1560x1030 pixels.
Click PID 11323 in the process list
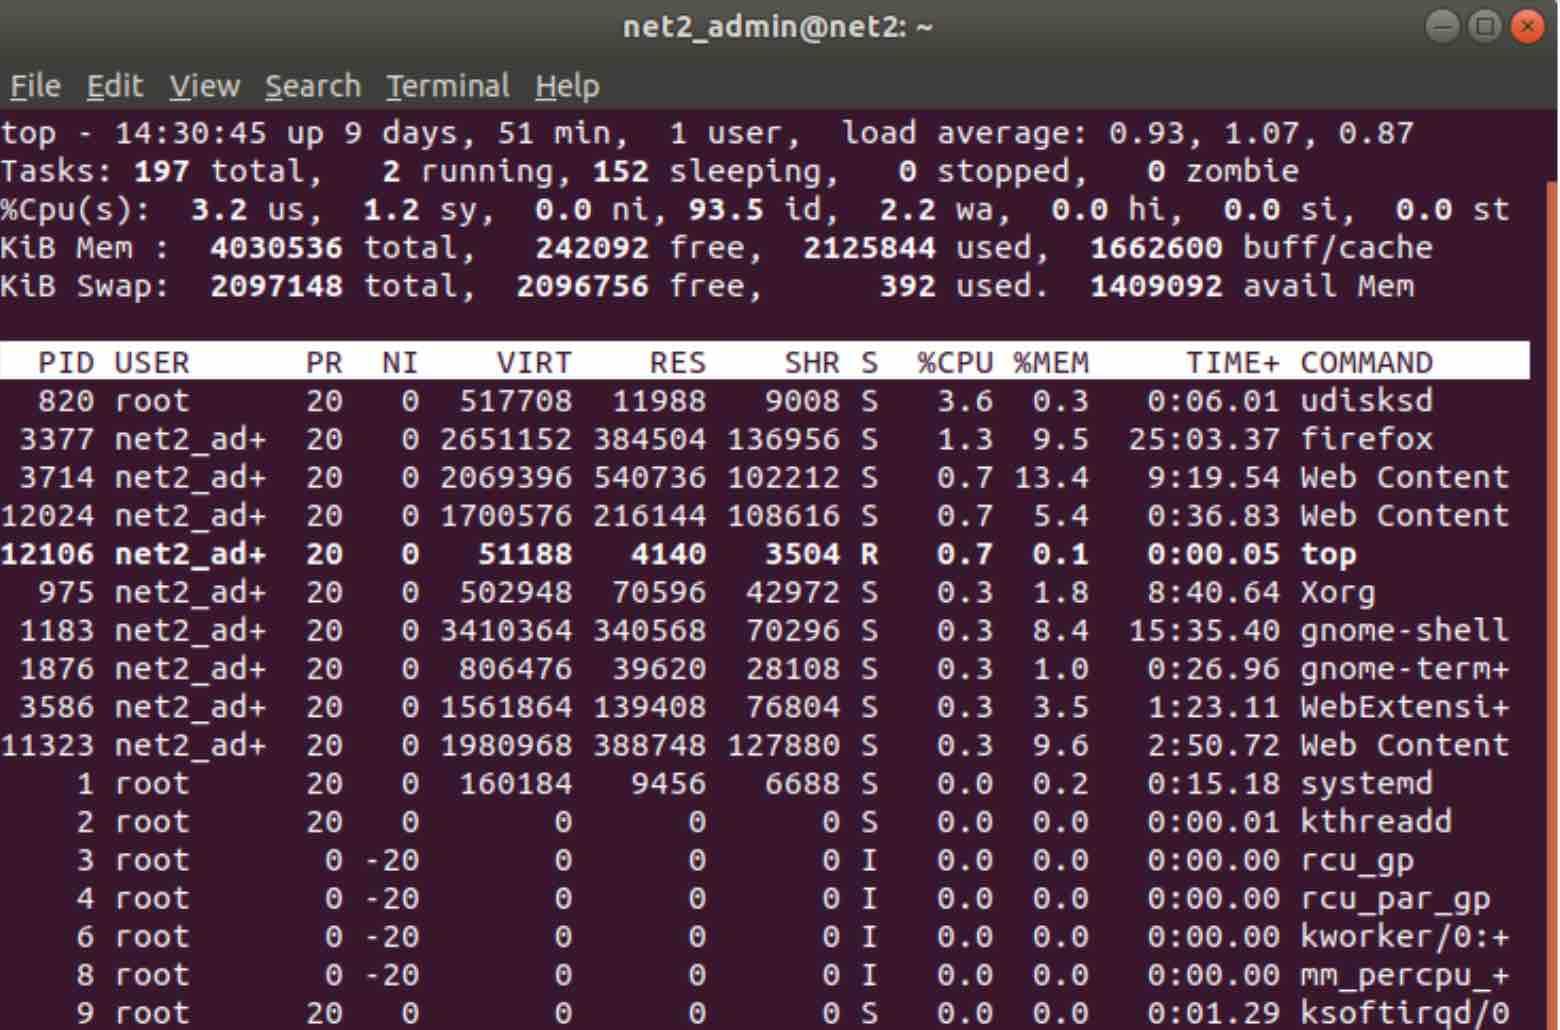[48, 745]
